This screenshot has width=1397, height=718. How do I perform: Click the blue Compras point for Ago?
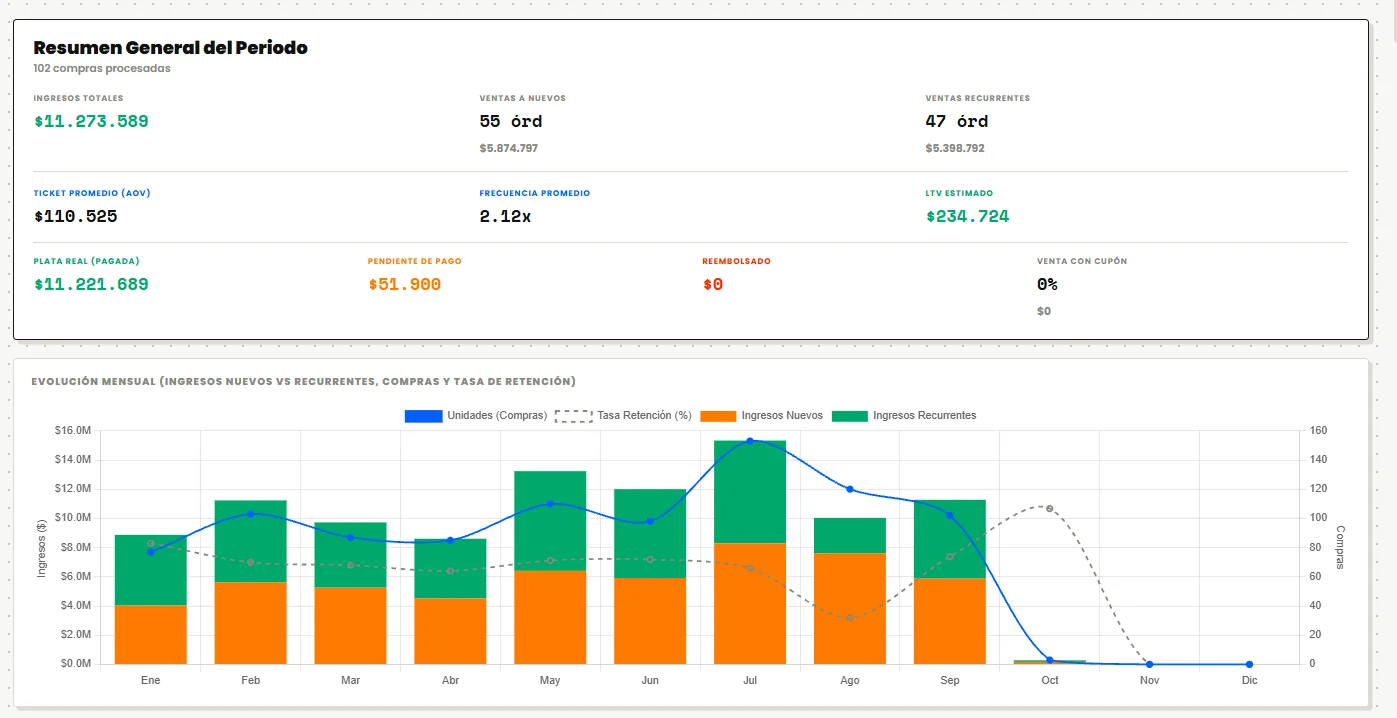(x=850, y=489)
